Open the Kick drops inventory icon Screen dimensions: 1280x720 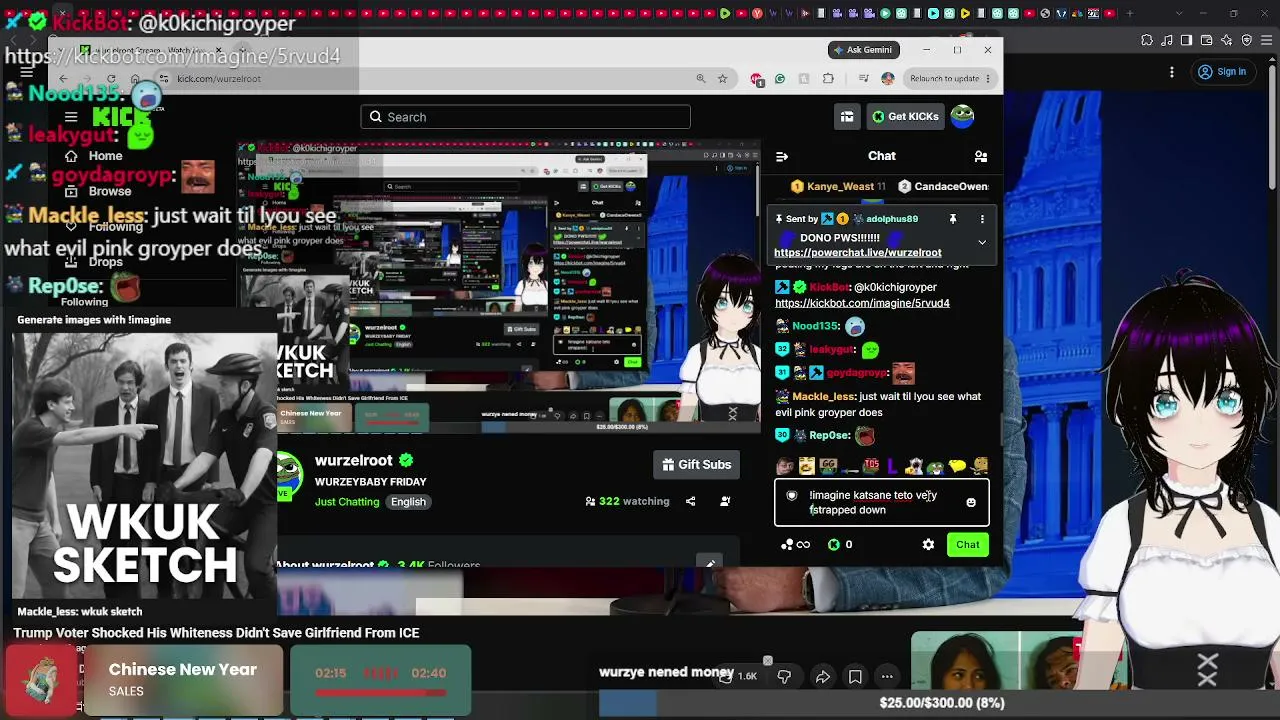[847, 116]
